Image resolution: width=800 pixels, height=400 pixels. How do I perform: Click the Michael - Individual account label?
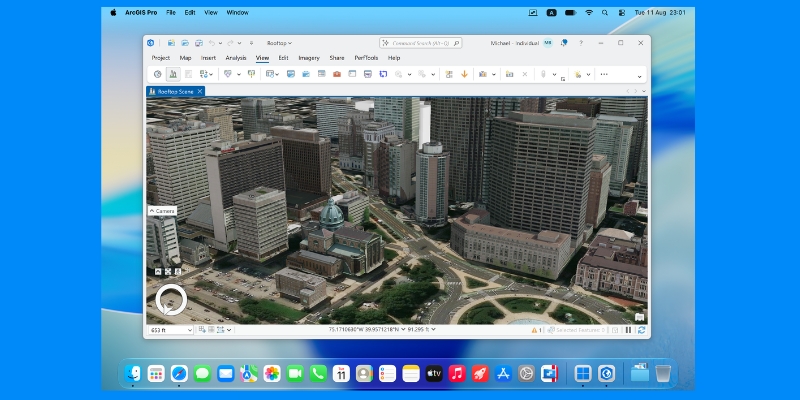(514, 43)
